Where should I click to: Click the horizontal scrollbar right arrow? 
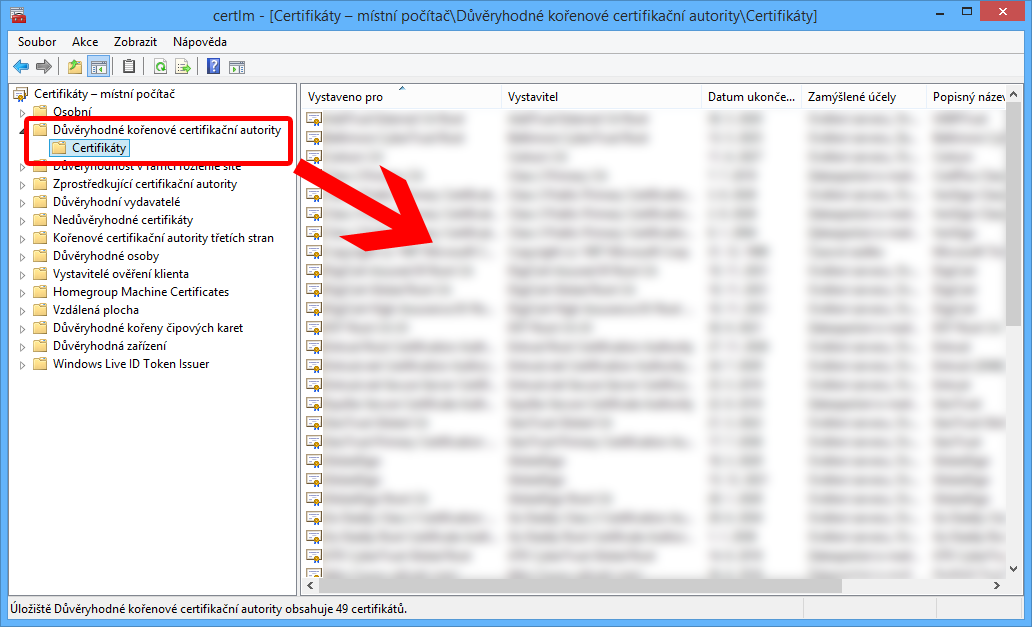pos(997,585)
